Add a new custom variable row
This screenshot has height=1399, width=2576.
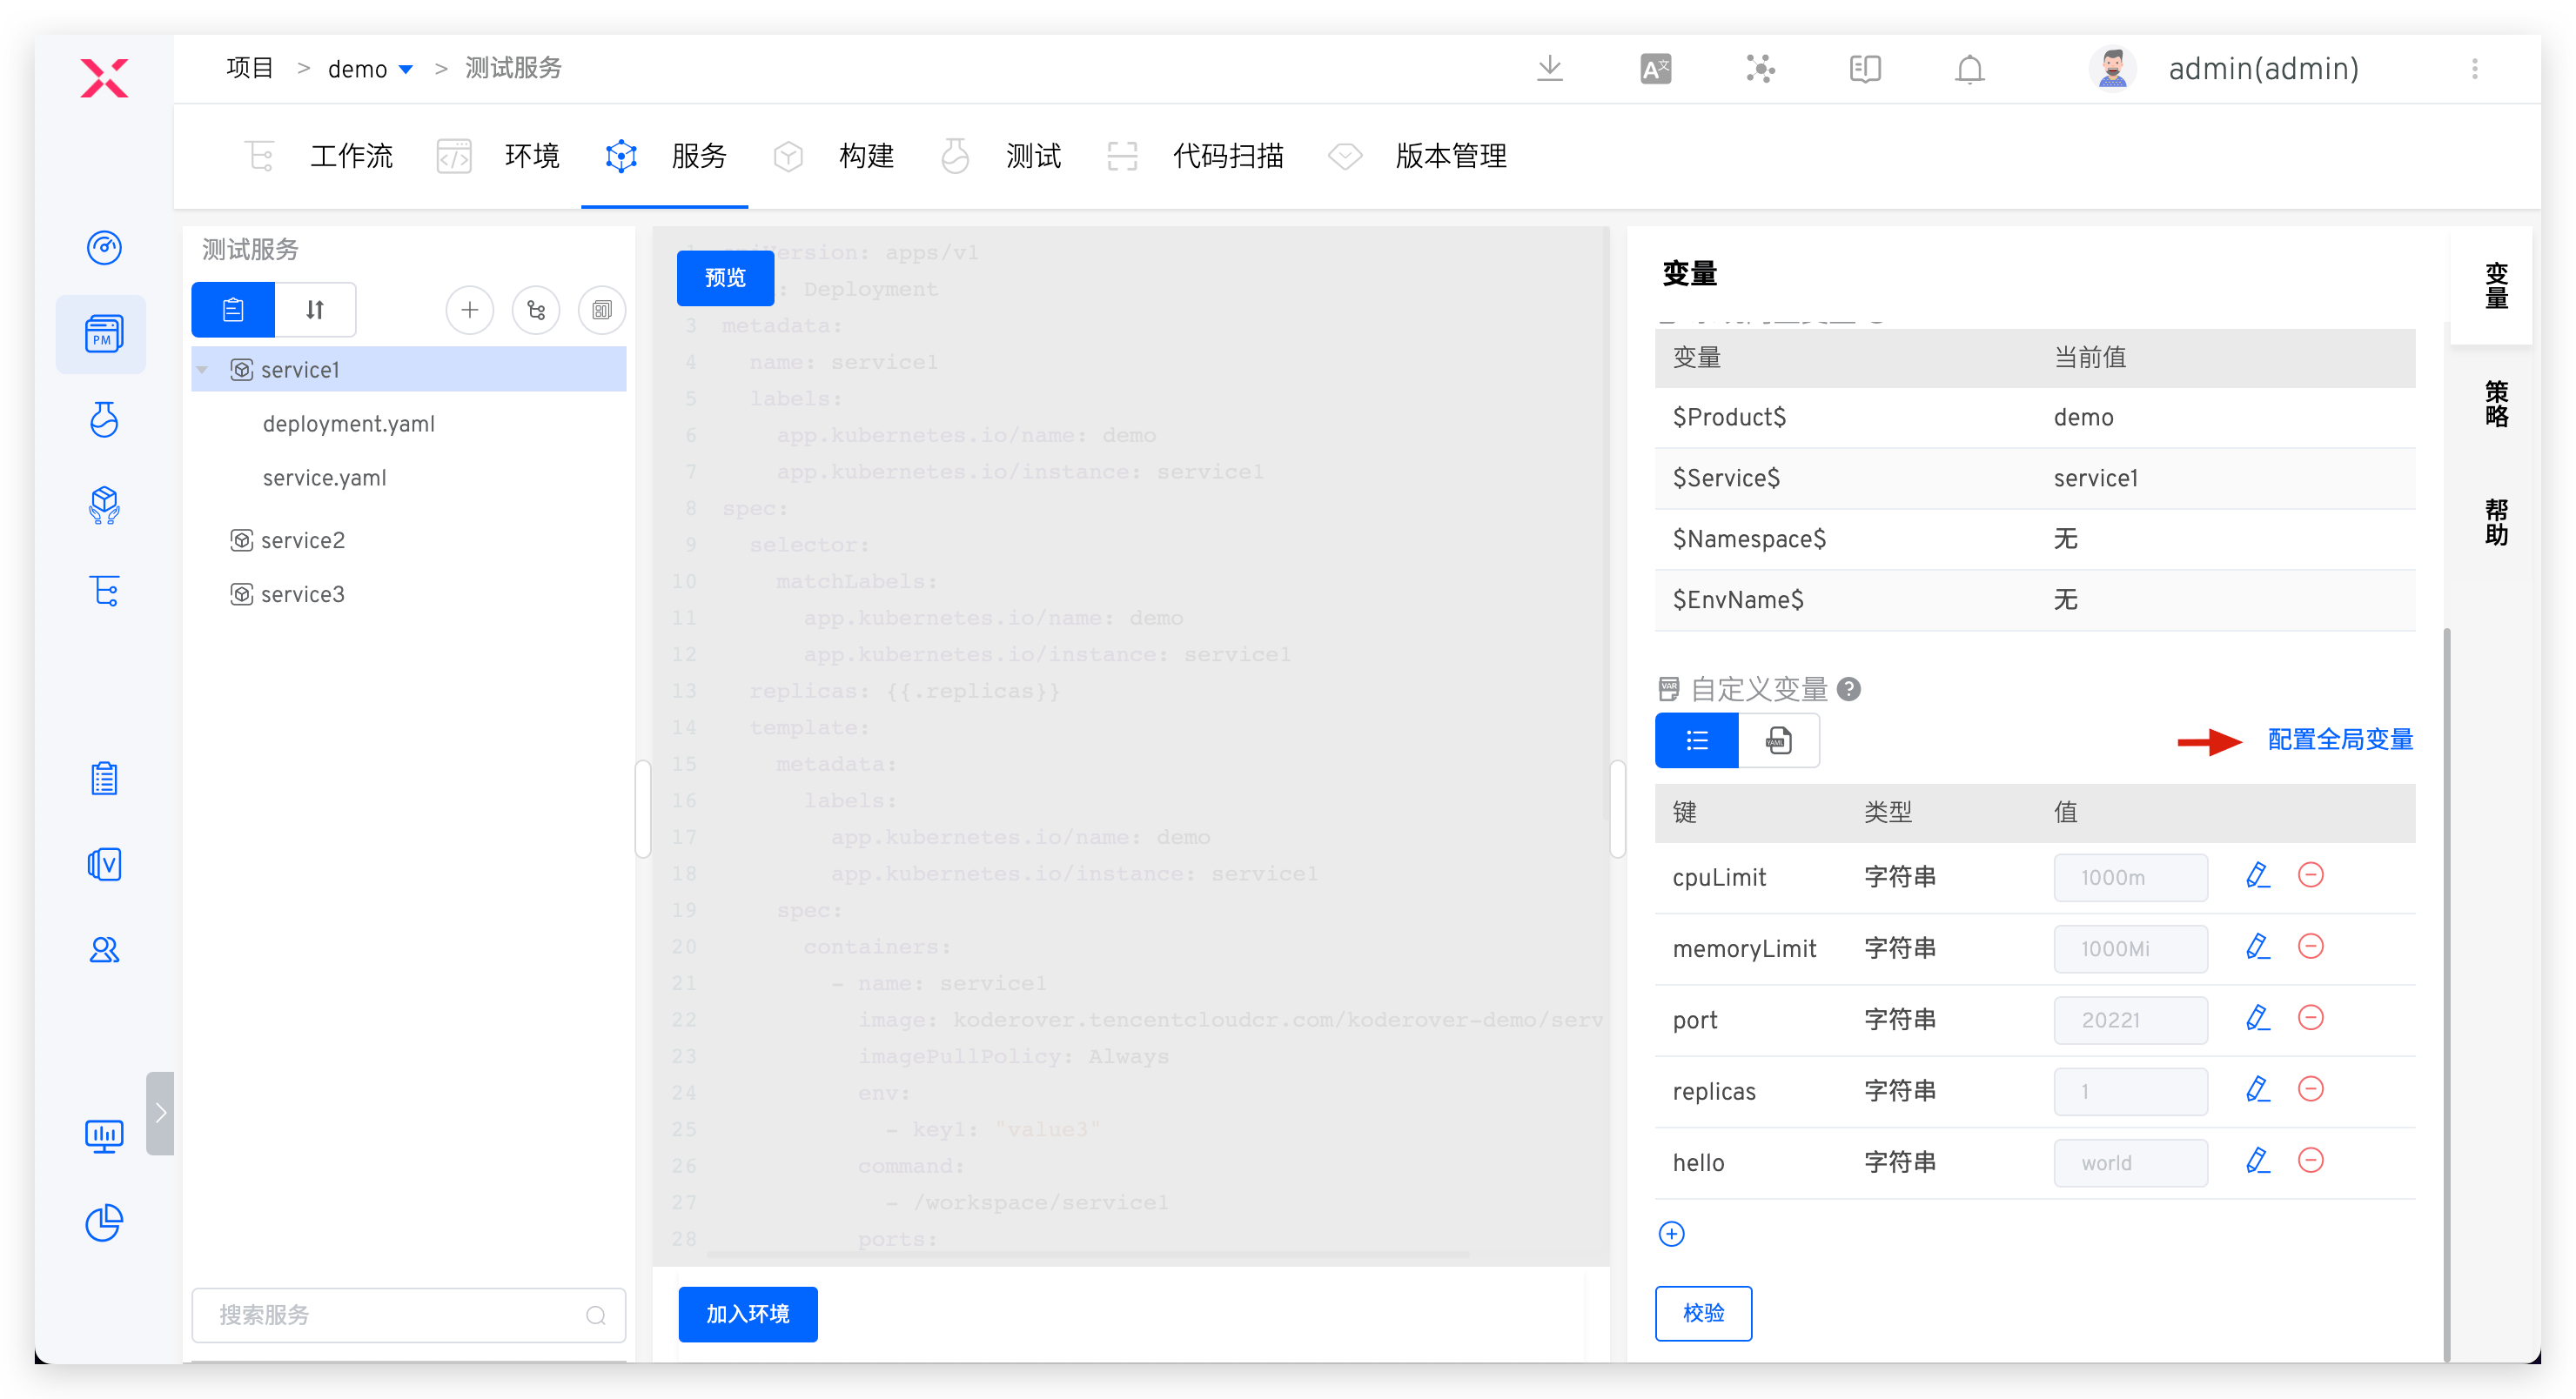(x=1671, y=1234)
